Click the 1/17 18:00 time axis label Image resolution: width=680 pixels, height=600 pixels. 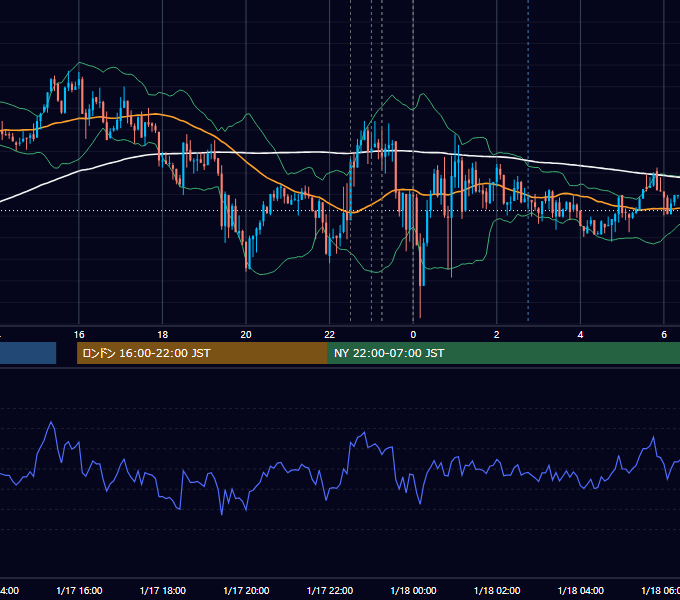pos(163,590)
